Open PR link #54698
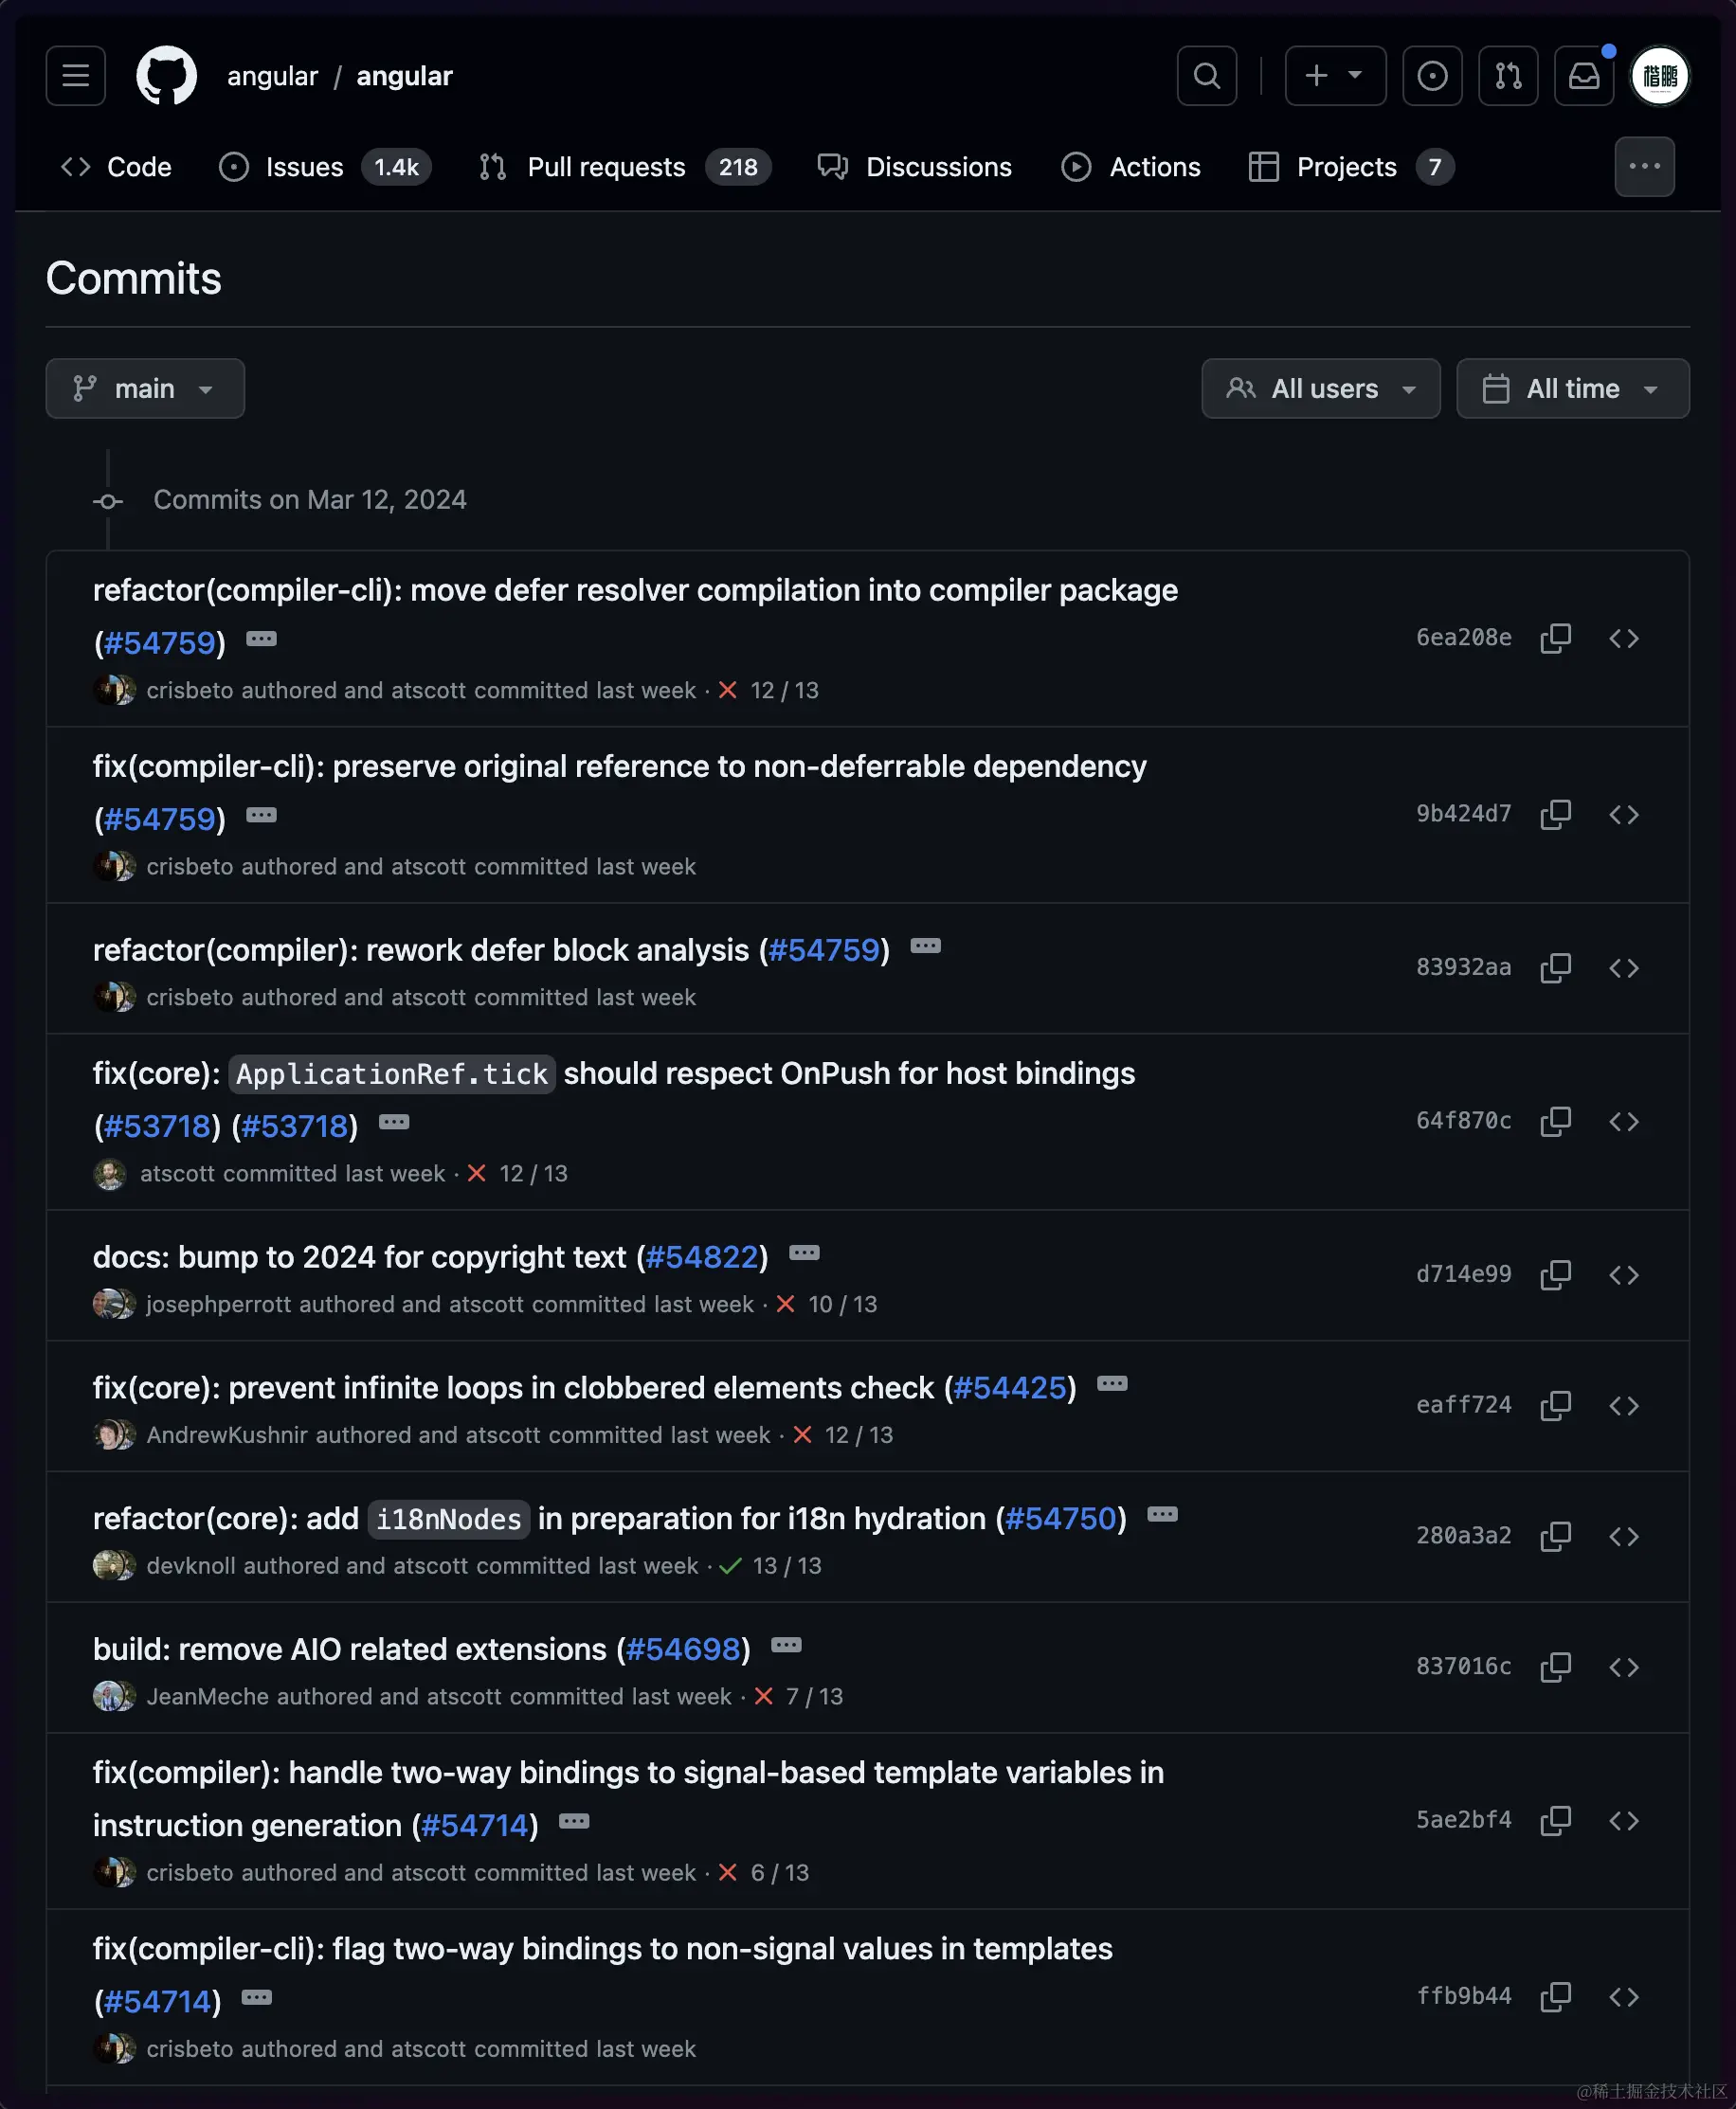 tap(683, 1650)
